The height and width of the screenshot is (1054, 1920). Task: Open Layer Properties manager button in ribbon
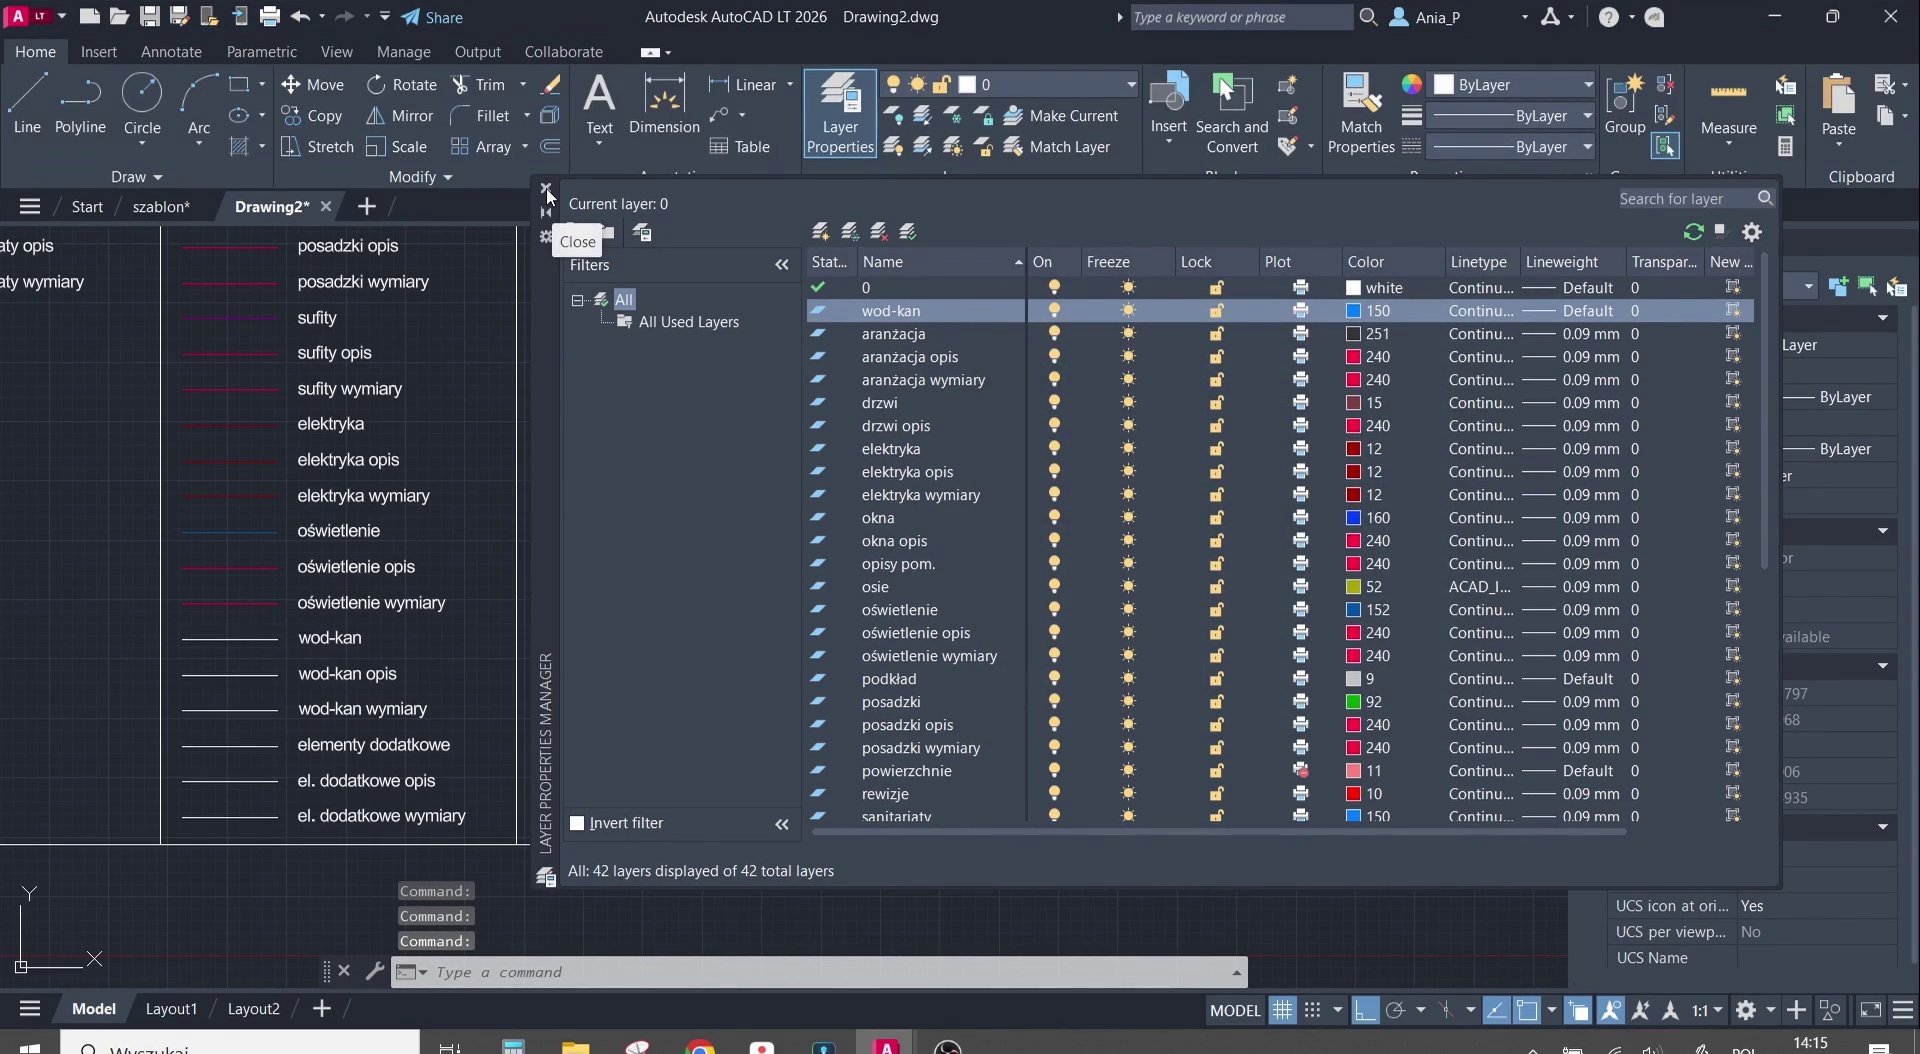pyautogui.click(x=840, y=114)
